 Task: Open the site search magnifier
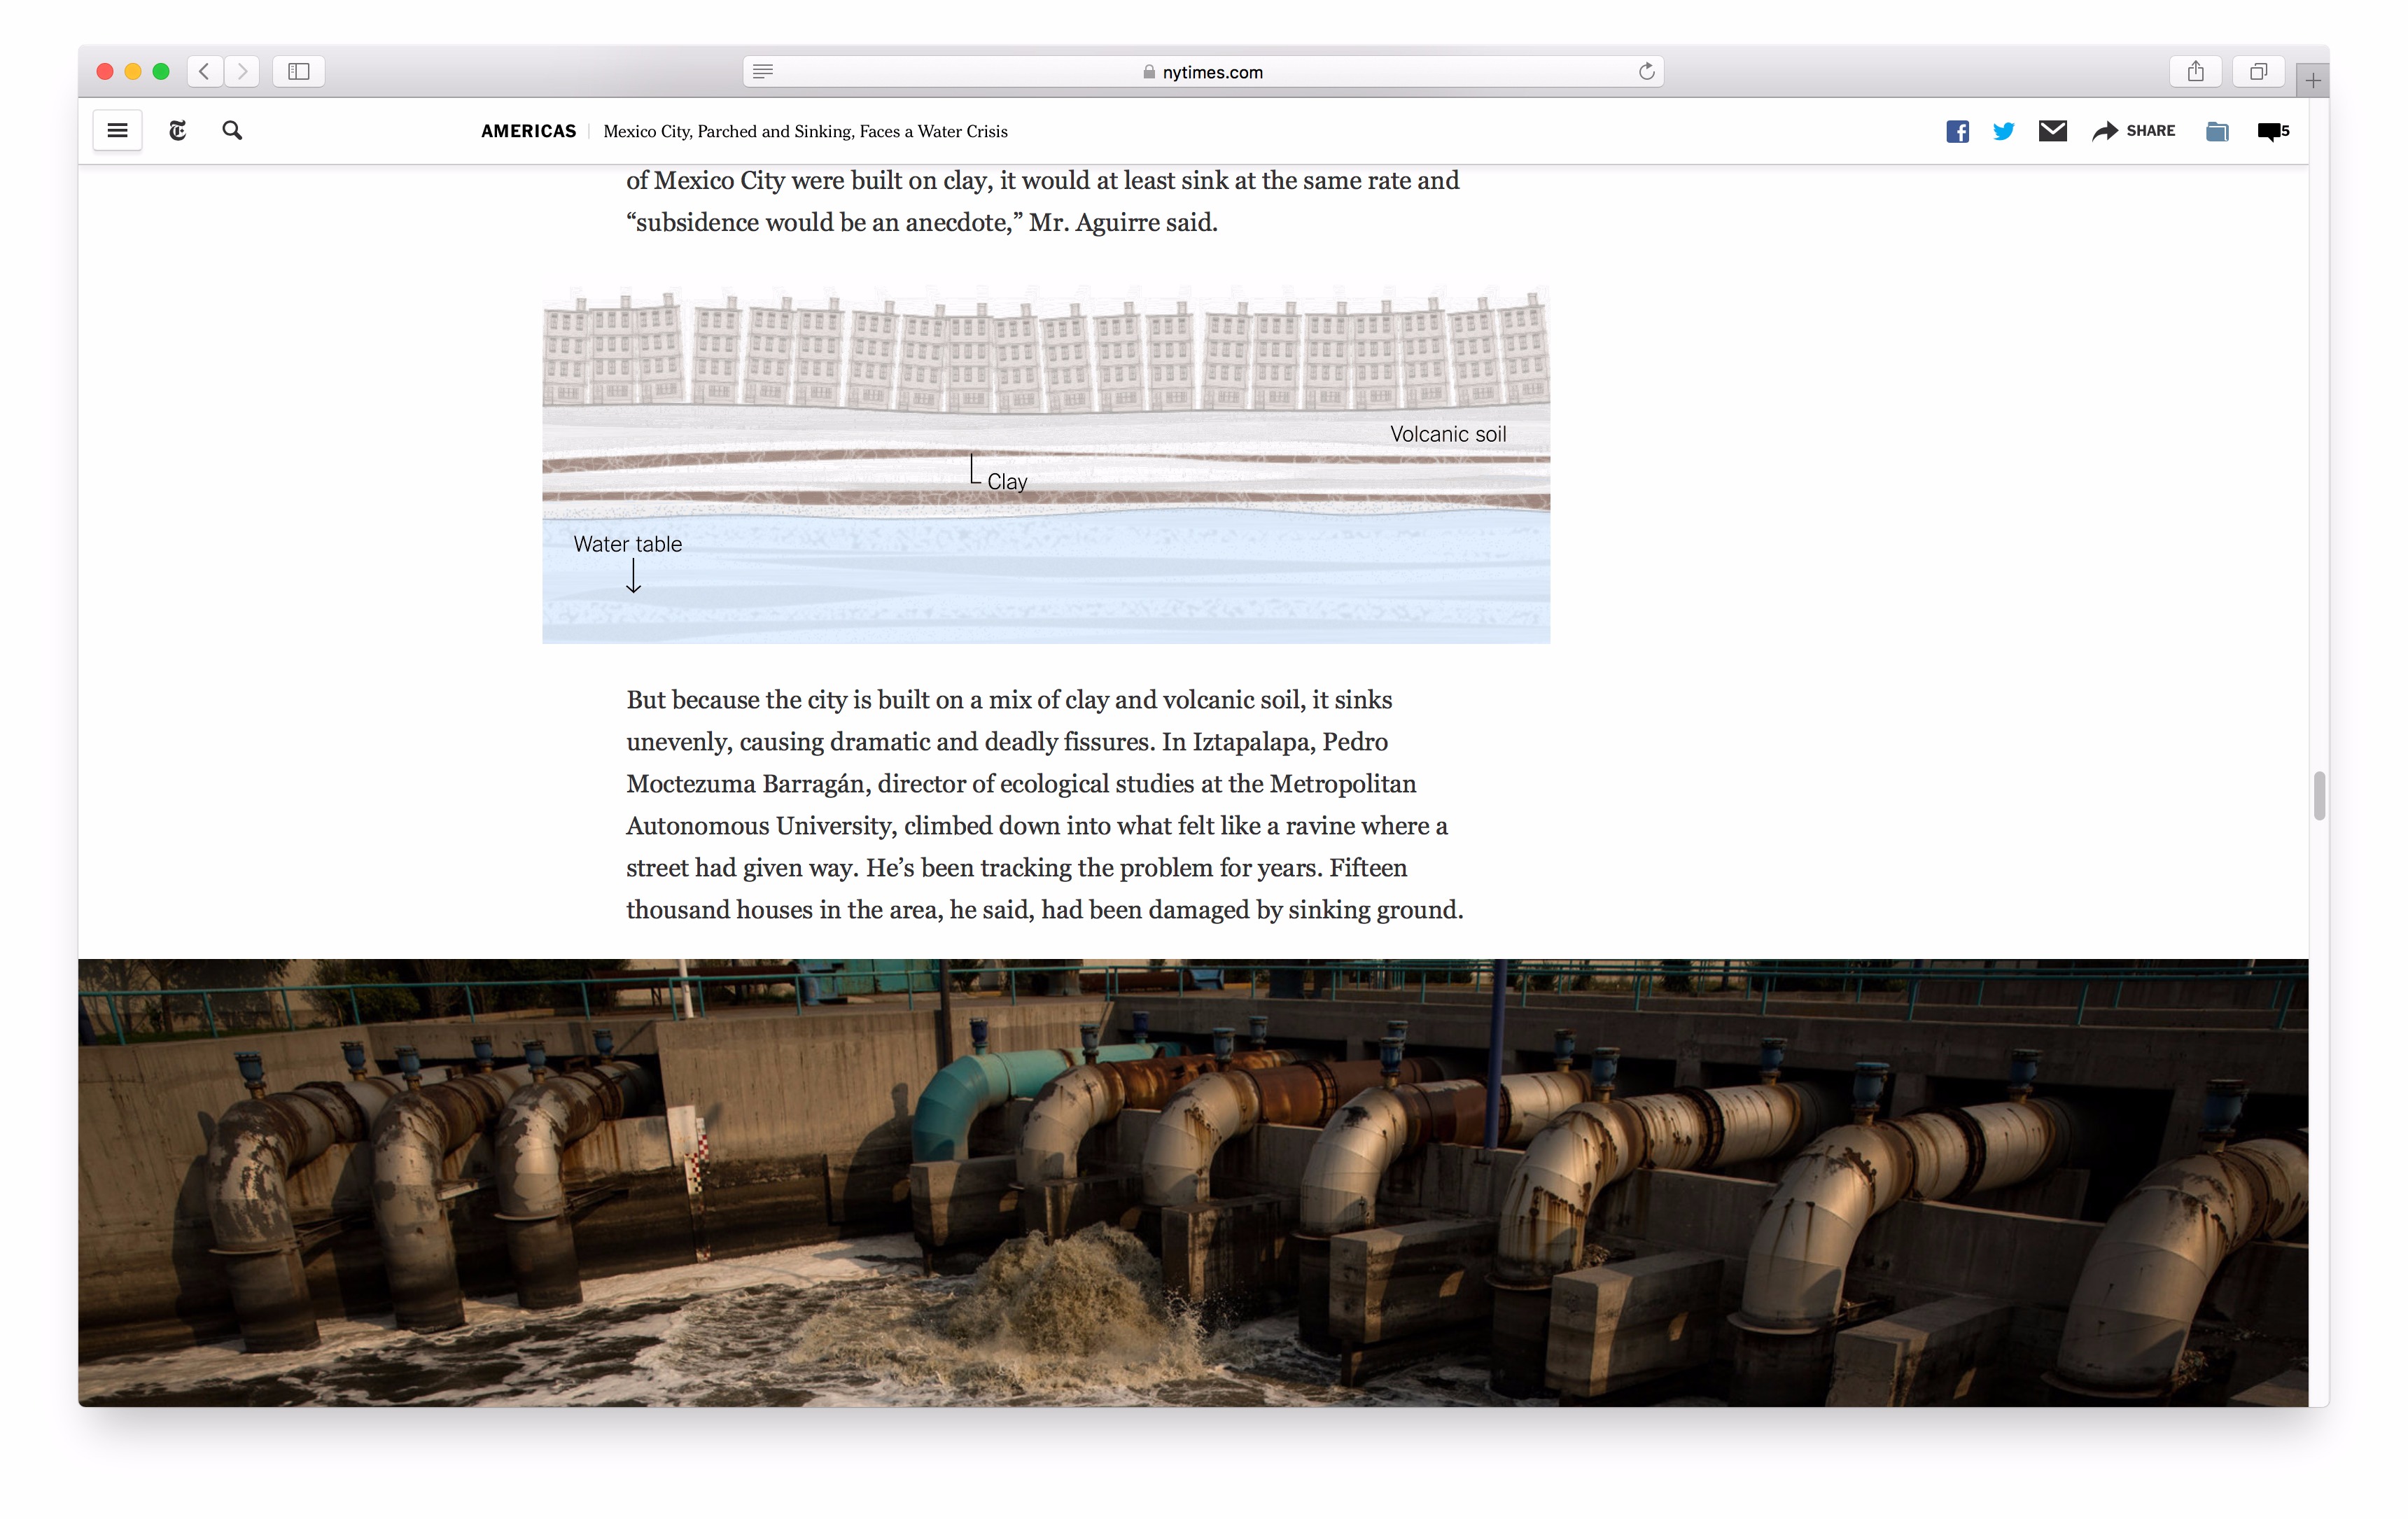tap(232, 131)
